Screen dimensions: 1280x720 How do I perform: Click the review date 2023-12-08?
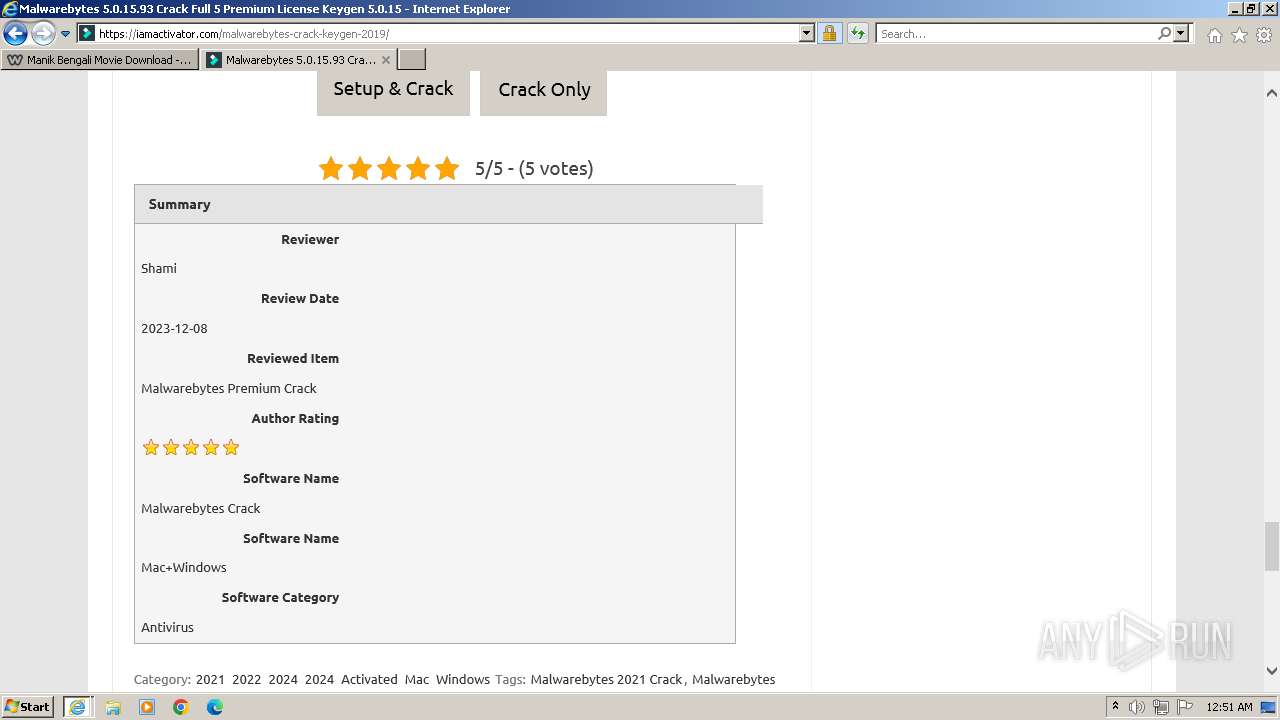click(174, 328)
